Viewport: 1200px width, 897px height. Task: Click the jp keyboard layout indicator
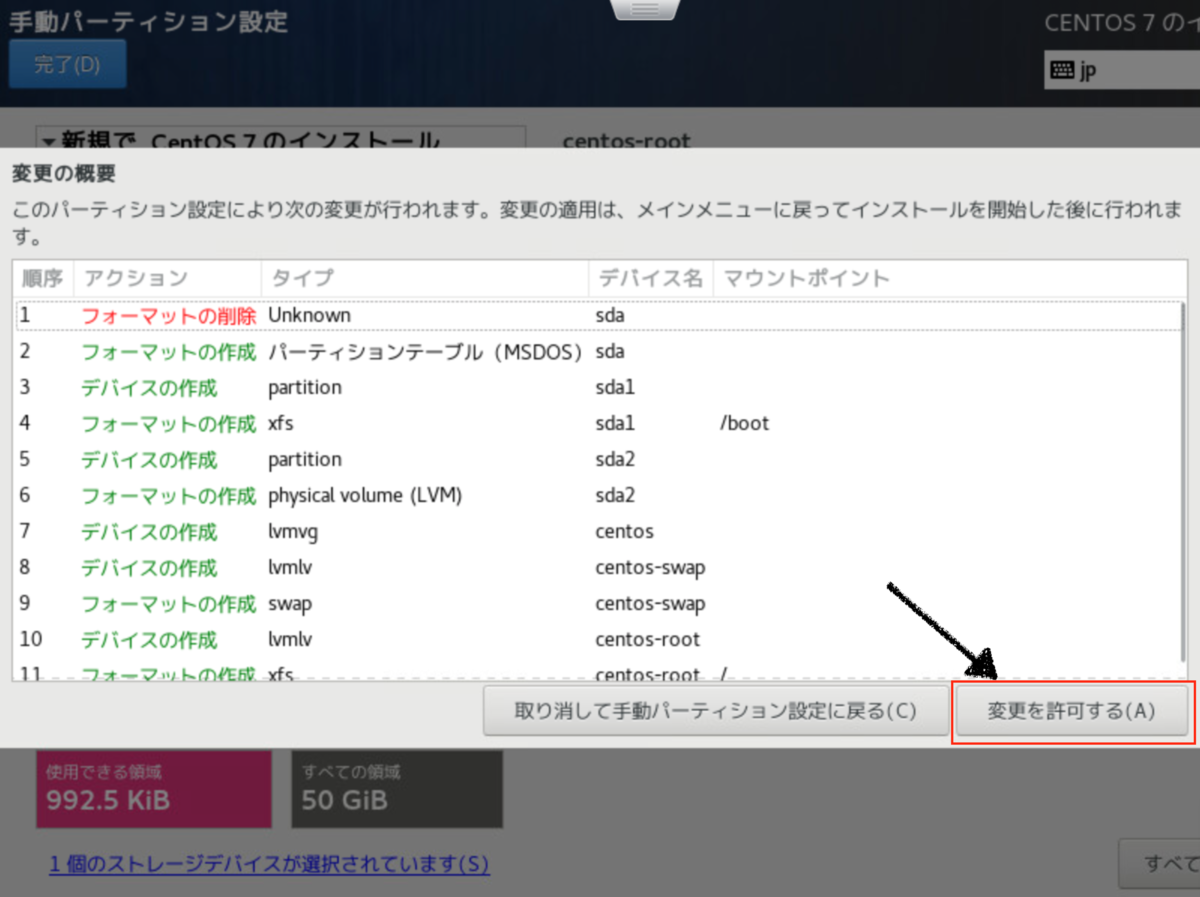click(1122, 70)
